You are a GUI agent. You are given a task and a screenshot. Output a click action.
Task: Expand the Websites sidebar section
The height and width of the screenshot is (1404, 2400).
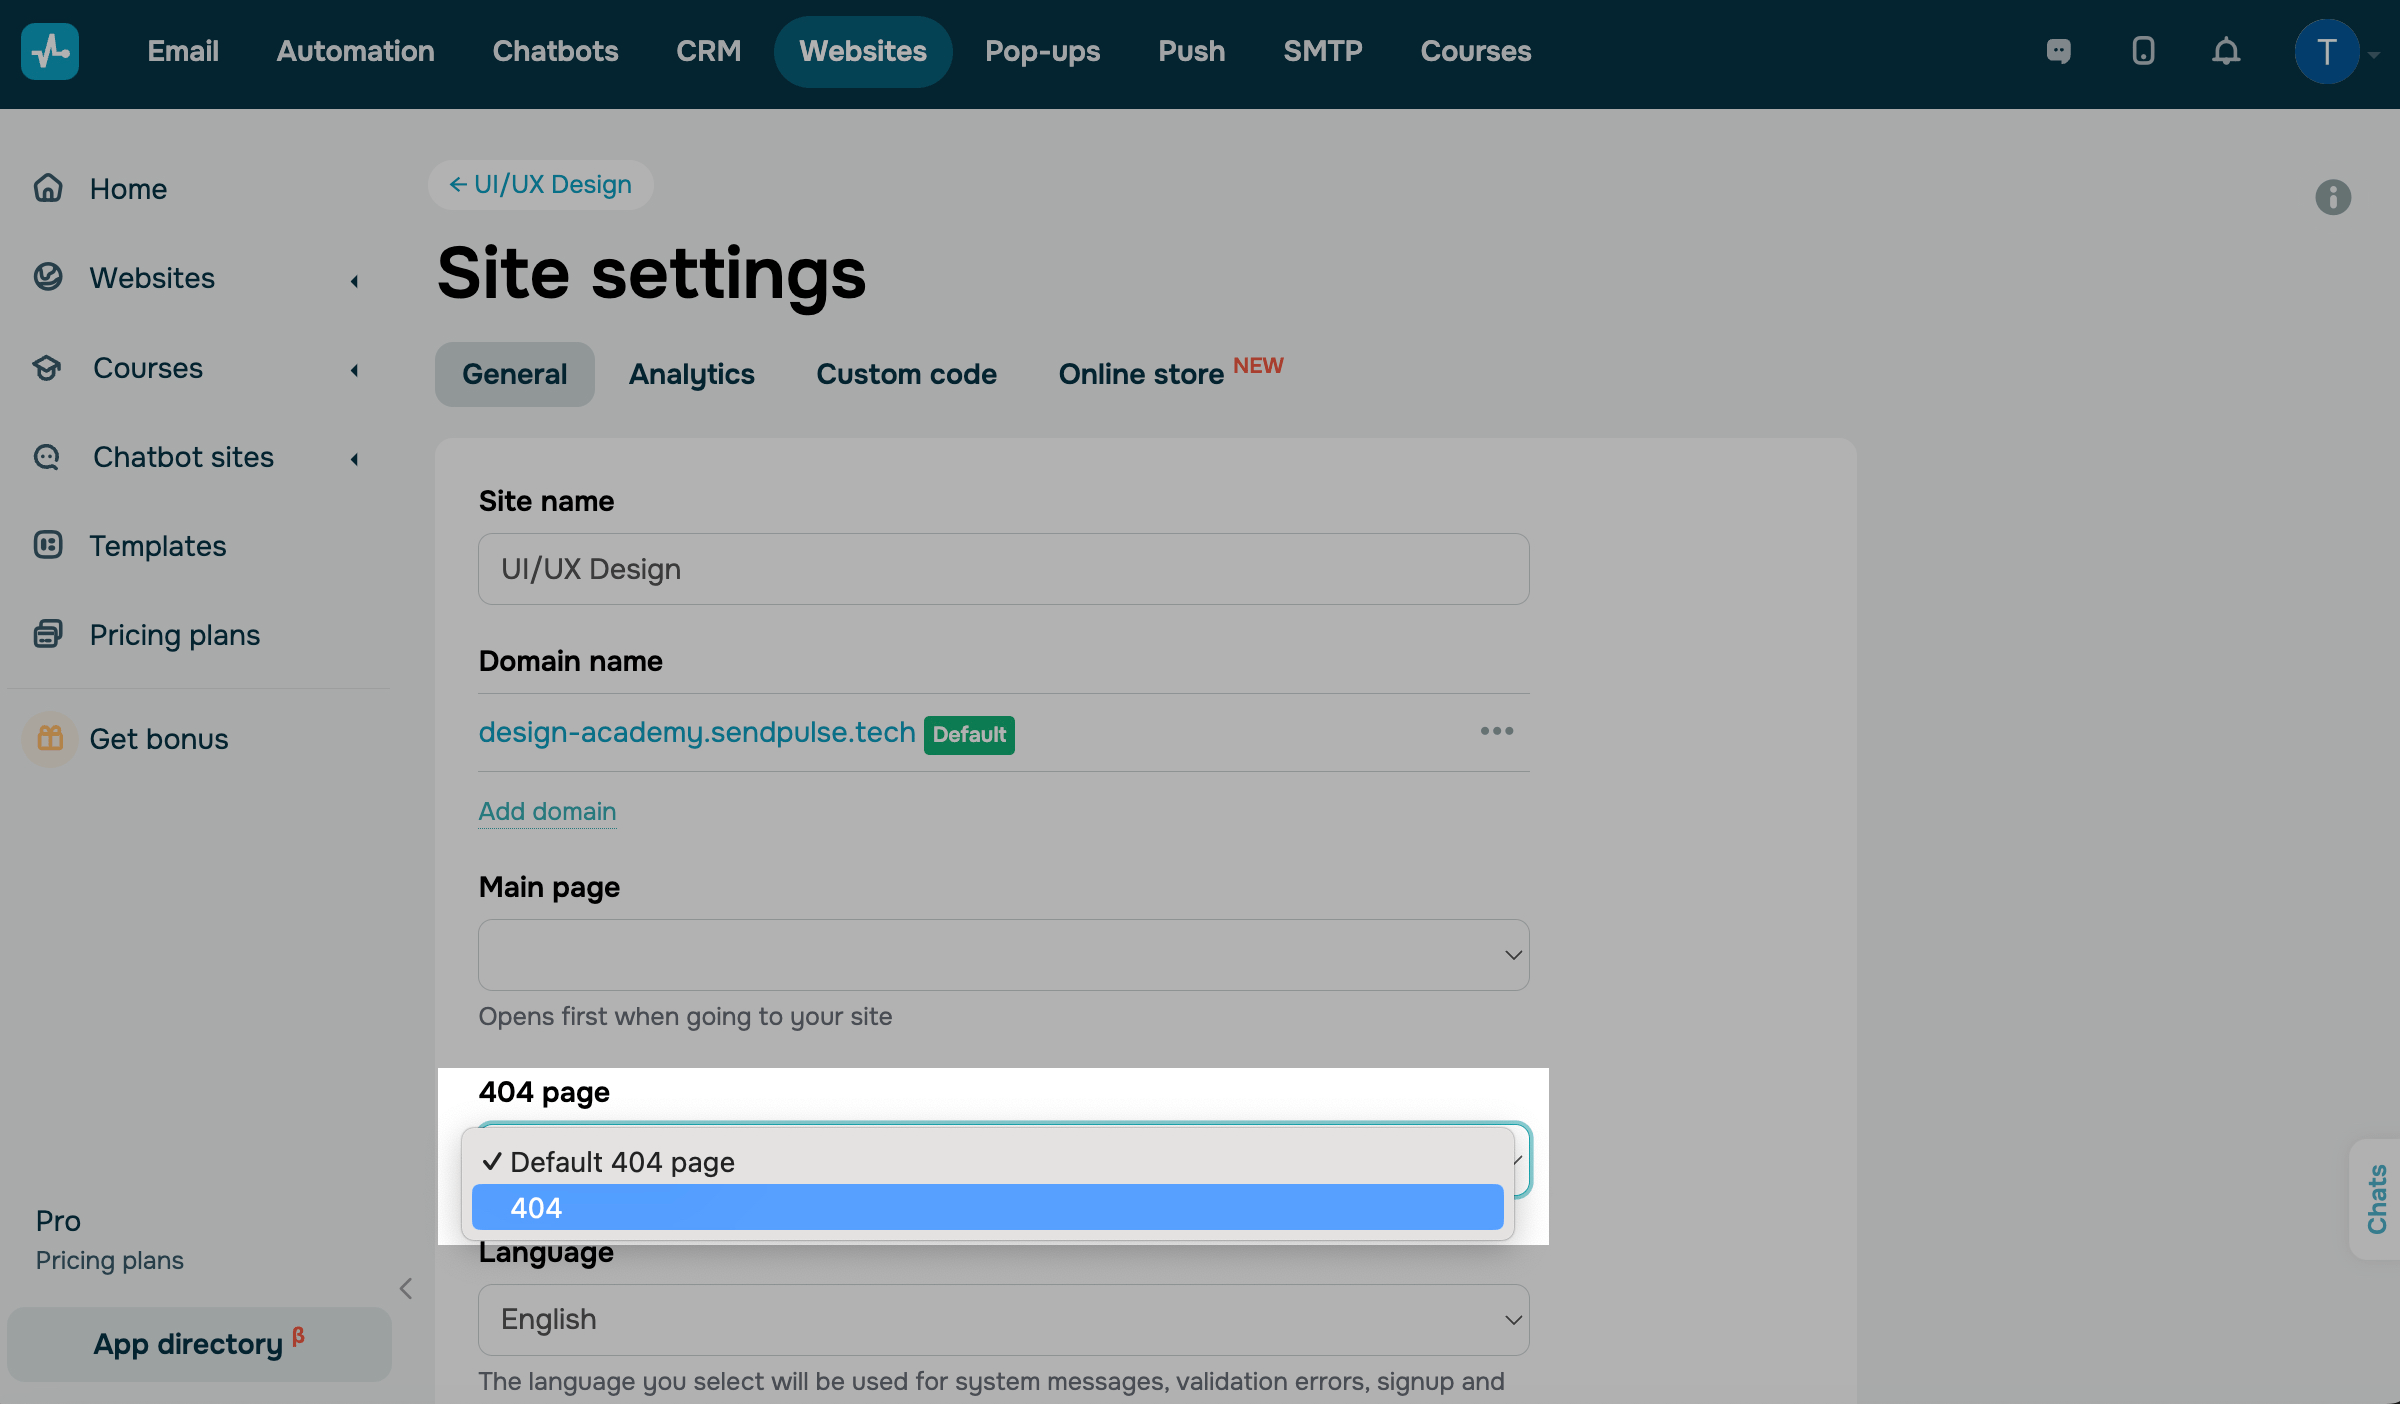(x=354, y=281)
